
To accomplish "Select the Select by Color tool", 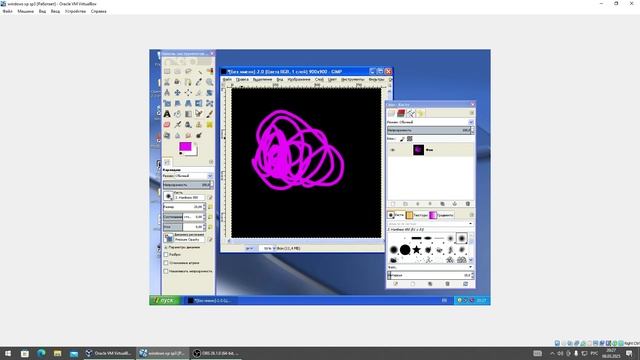I will coord(209,71).
